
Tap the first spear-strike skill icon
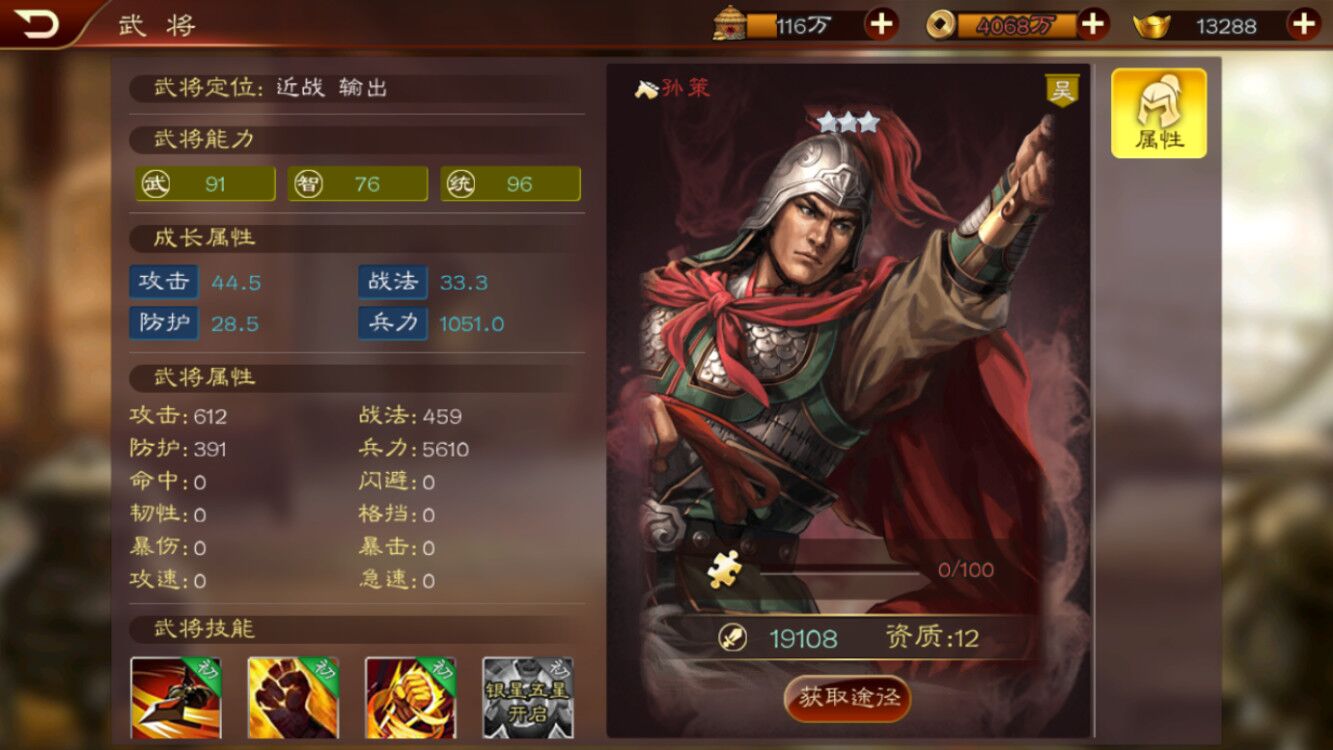176,697
